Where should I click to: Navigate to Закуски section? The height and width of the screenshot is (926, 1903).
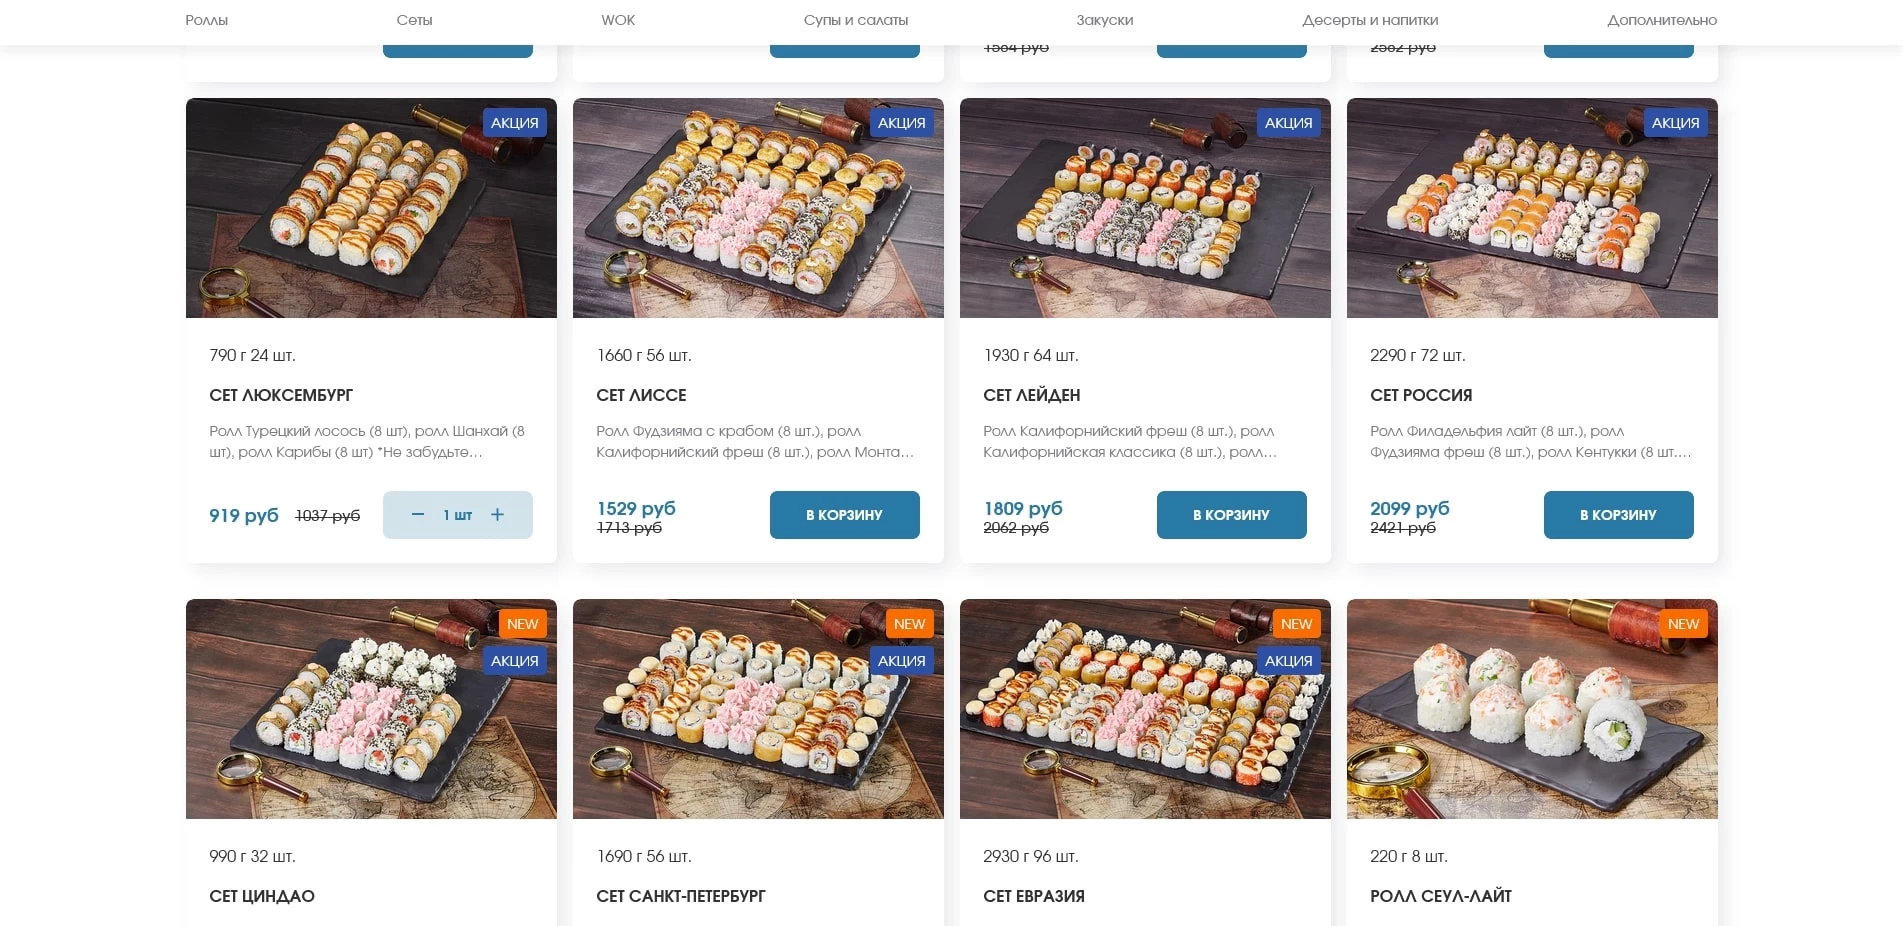point(1105,20)
